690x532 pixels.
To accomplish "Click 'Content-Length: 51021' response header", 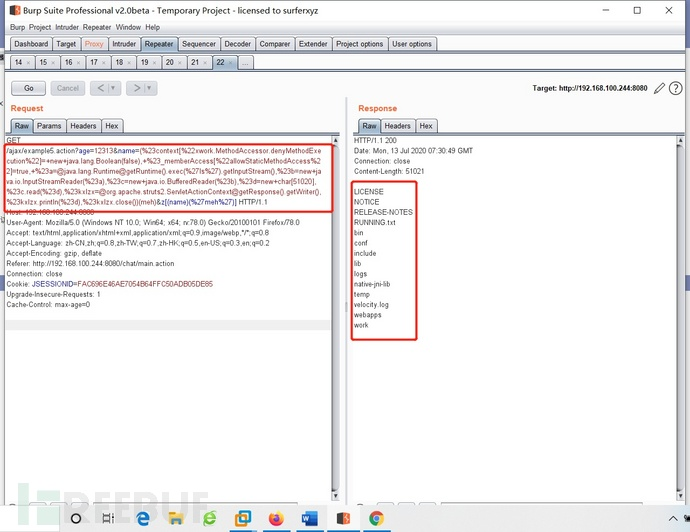I will [x=389, y=171].
